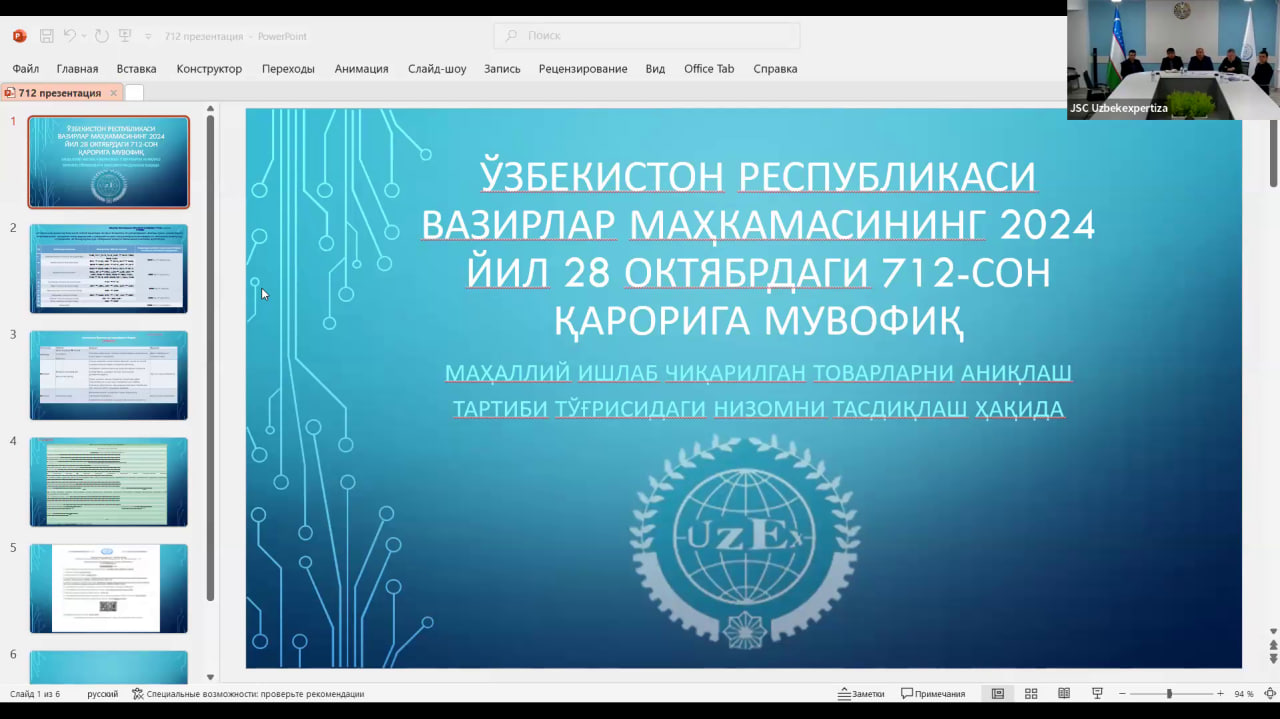
Task: Go to next slide using double-down arrow
Action: [1273, 659]
